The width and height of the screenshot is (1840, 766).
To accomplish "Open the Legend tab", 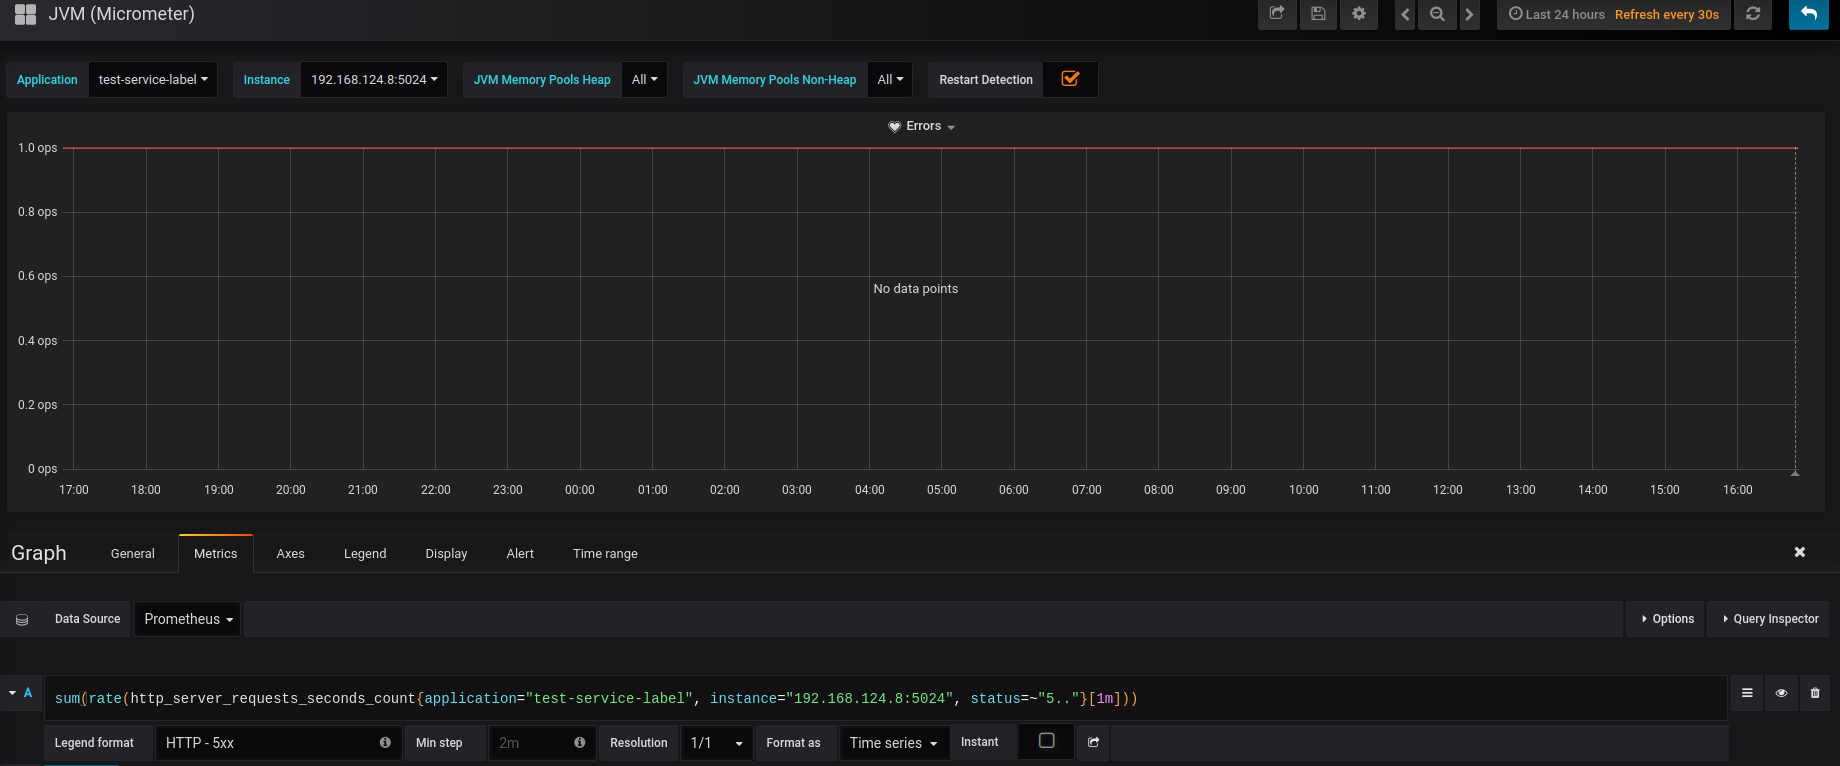I will [x=365, y=553].
